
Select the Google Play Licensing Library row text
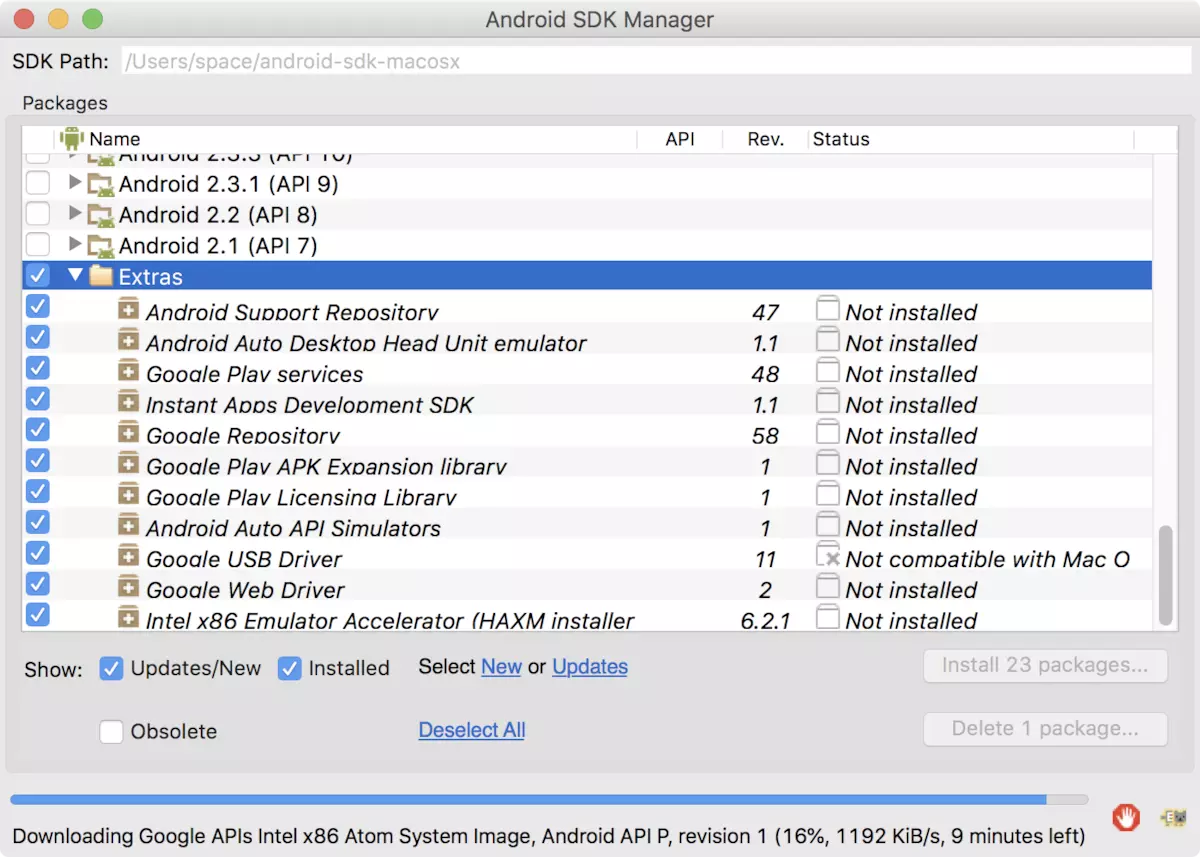(x=301, y=497)
